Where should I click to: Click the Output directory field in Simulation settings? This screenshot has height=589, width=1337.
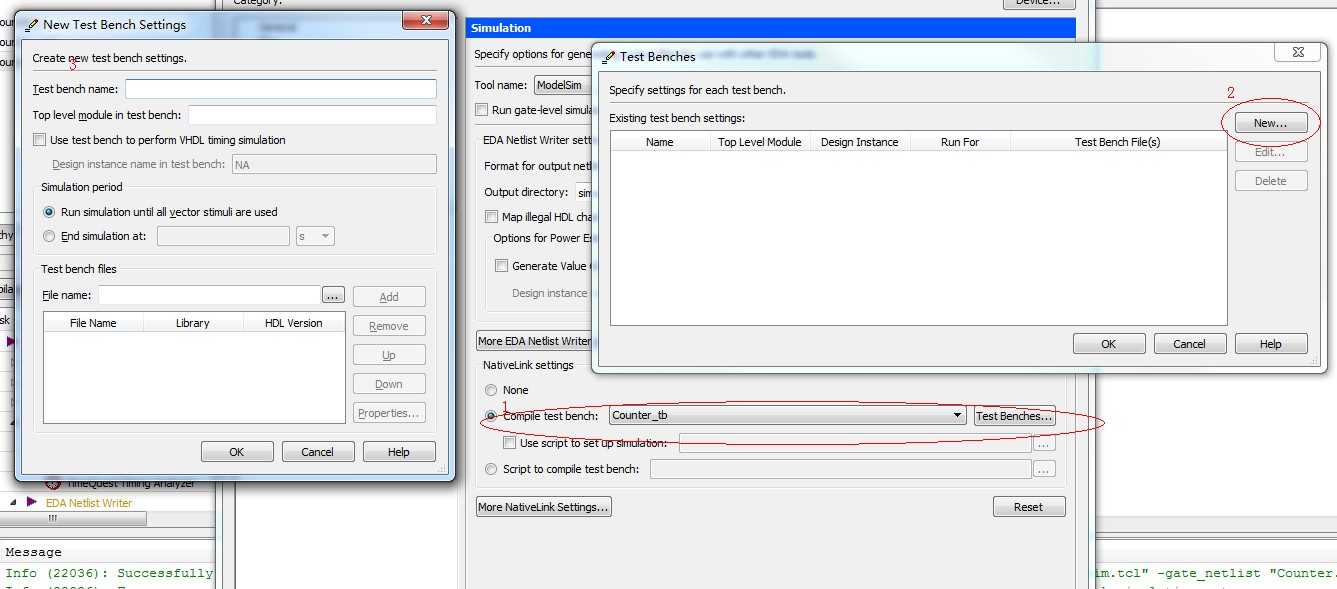[583, 192]
